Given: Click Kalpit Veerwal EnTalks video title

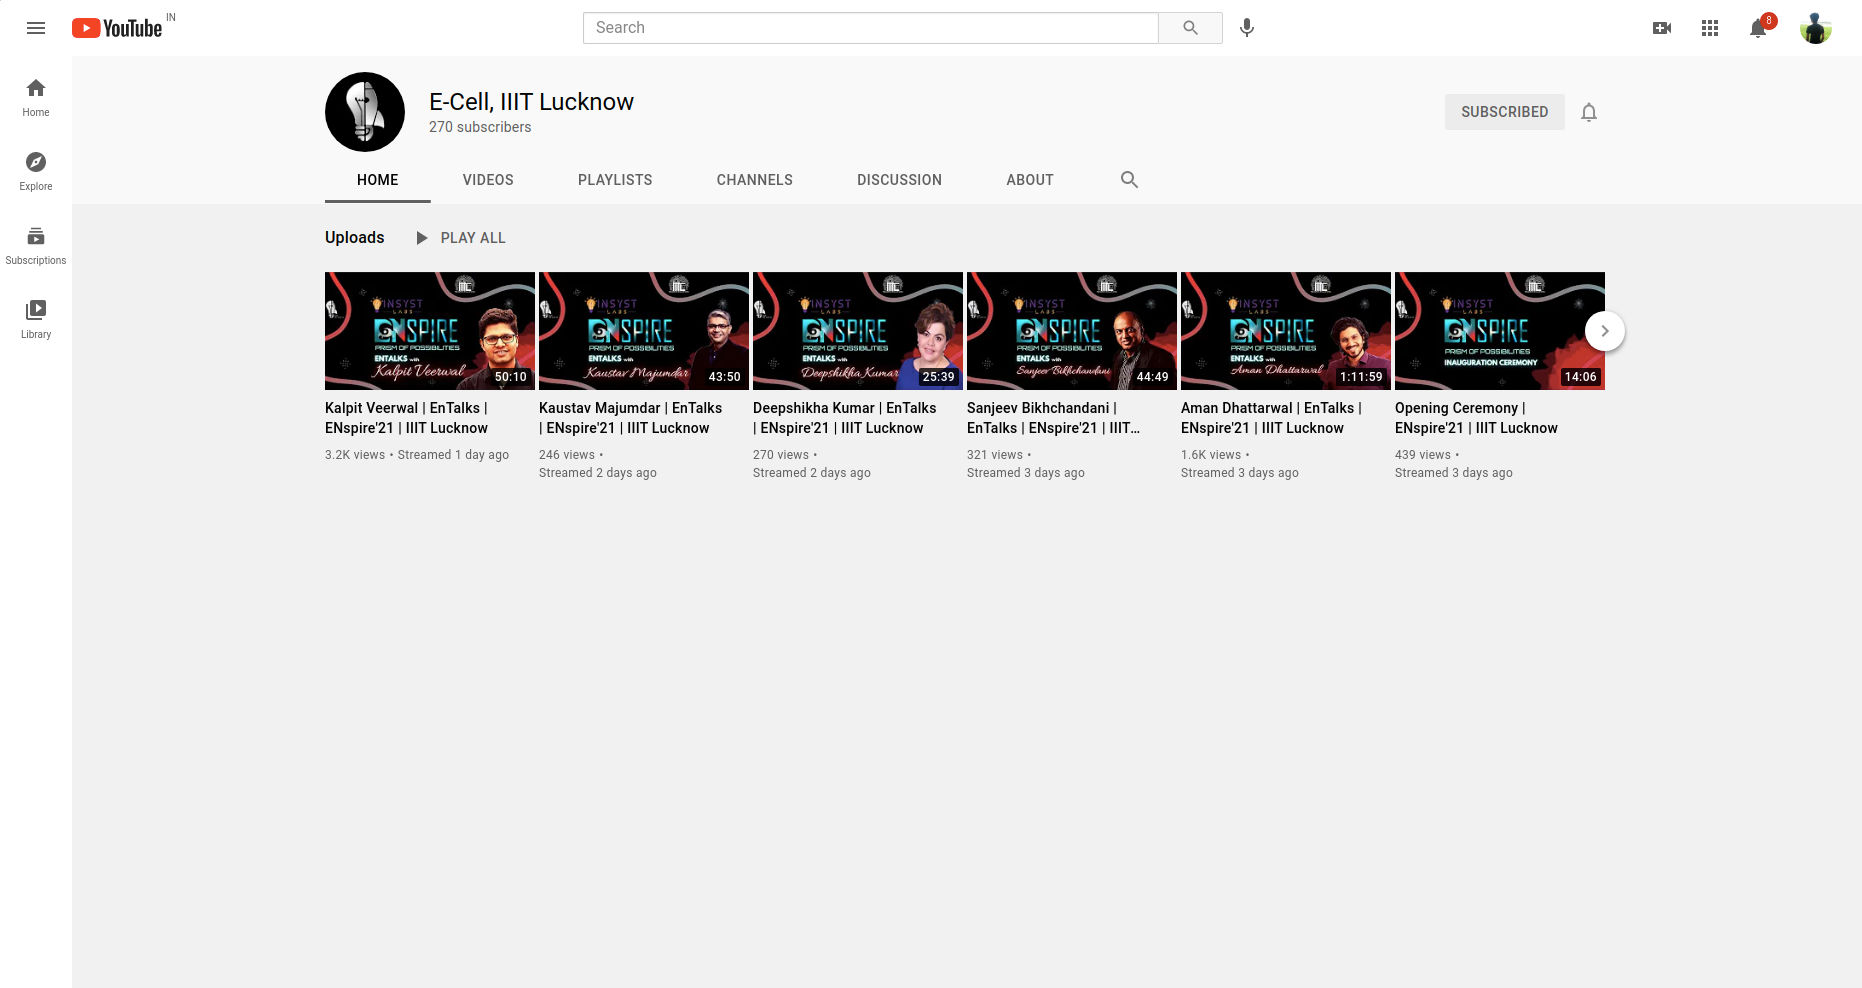Looking at the screenshot, I should coord(407,418).
